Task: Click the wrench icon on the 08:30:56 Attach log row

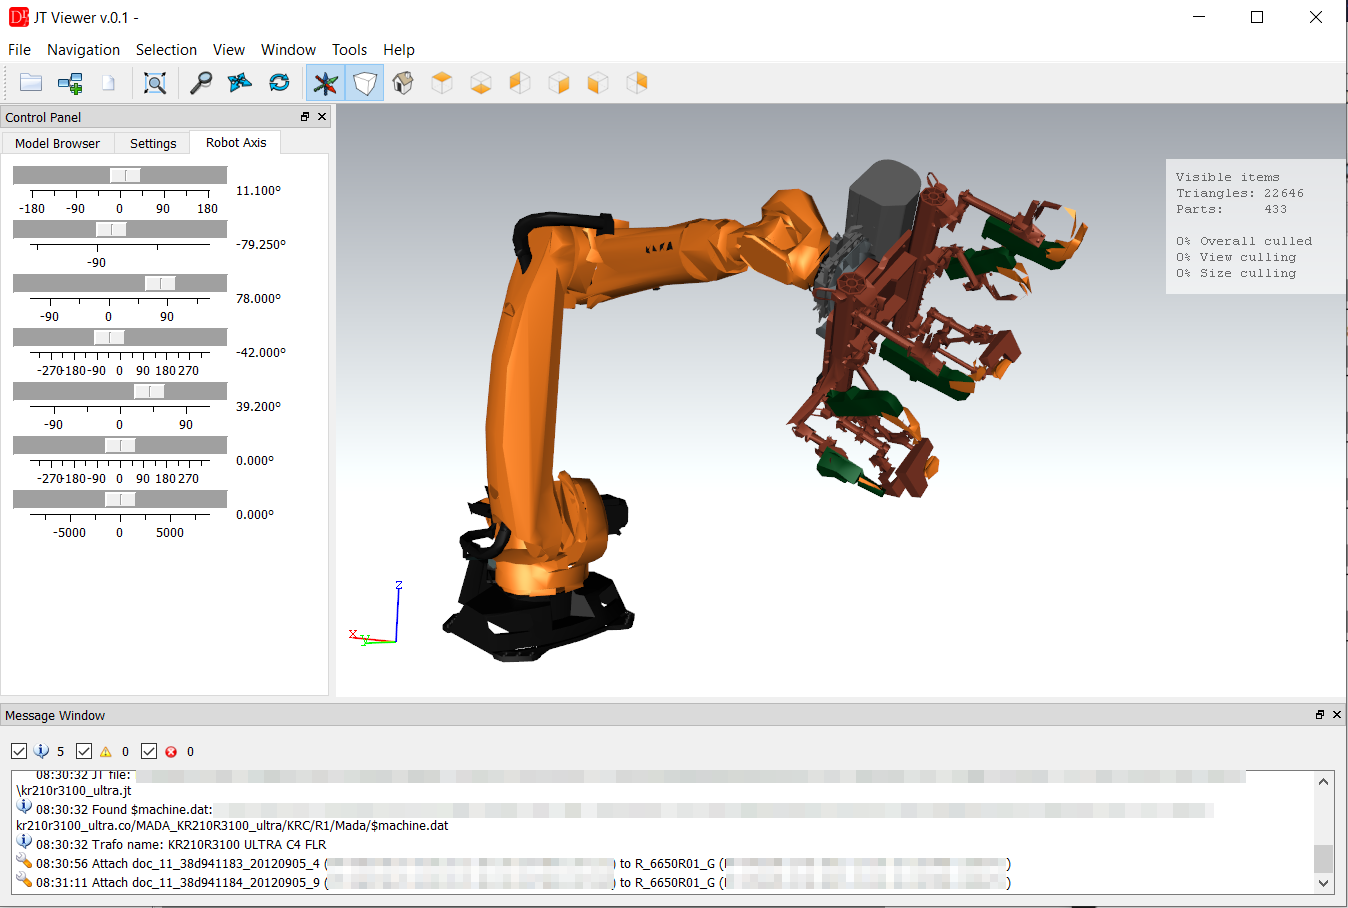Action: (24, 862)
